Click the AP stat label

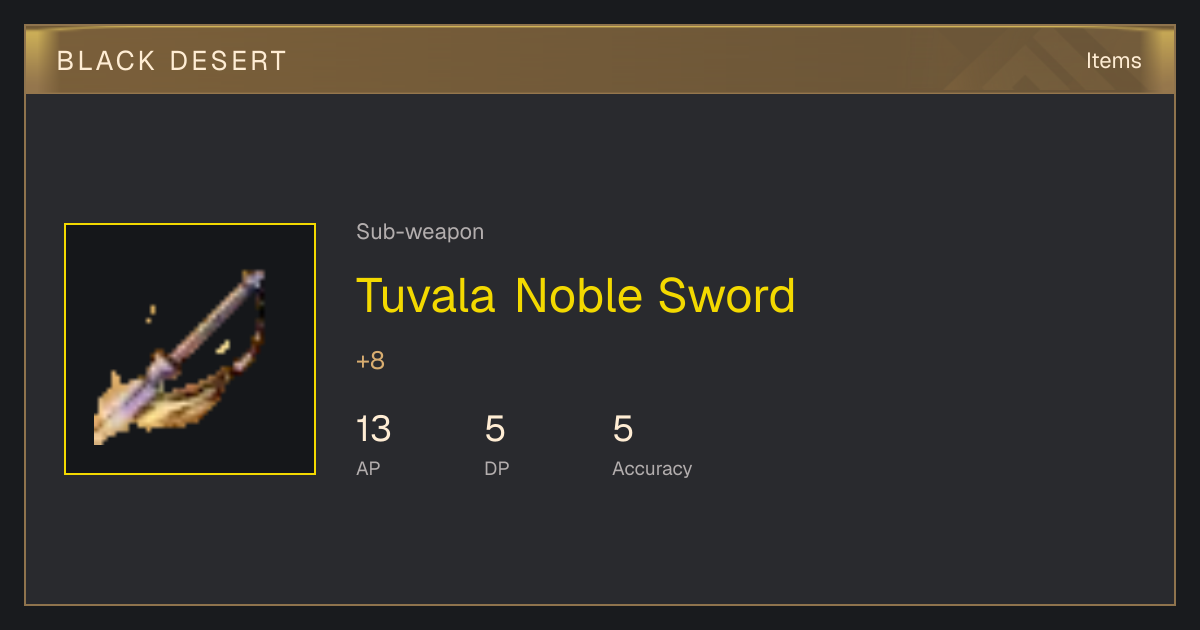click(x=368, y=468)
